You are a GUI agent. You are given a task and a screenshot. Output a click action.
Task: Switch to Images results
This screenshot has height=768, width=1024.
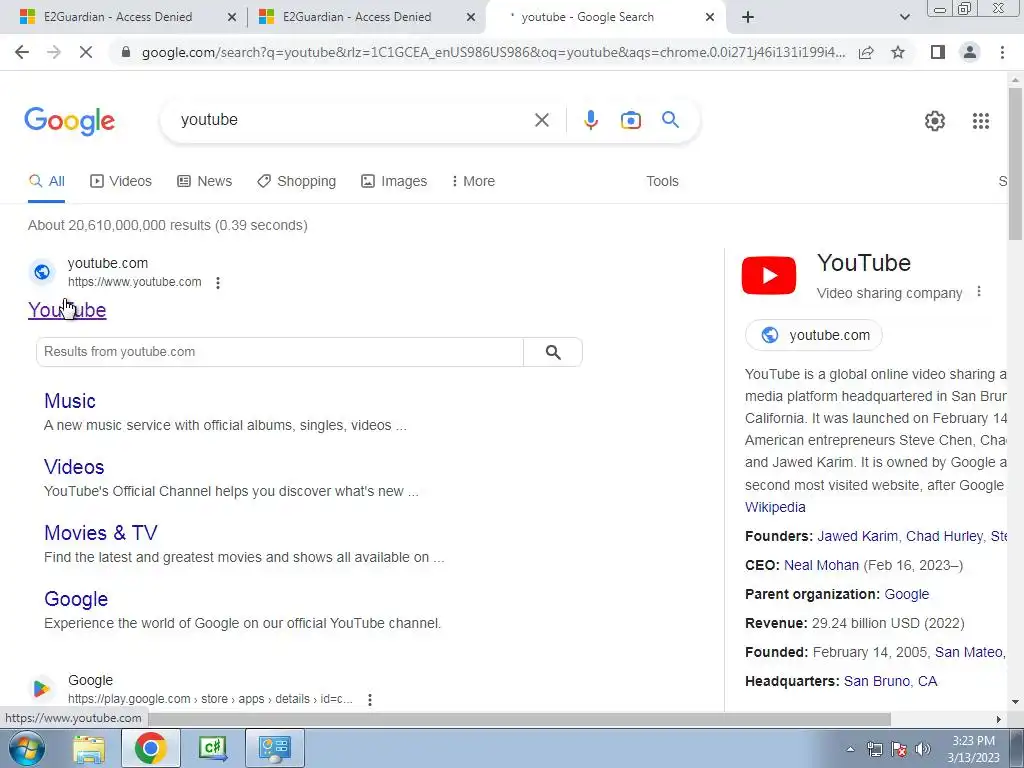tap(394, 182)
